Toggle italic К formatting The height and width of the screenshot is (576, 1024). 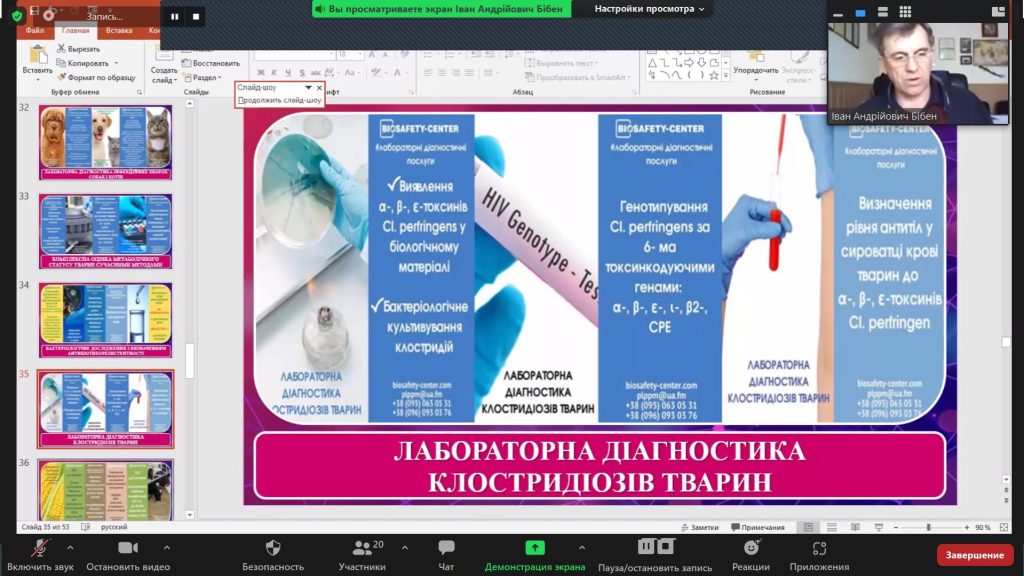point(274,73)
